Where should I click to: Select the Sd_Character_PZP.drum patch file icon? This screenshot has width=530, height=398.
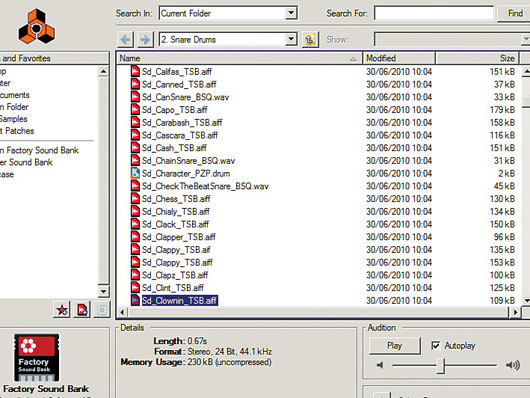[x=135, y=173]
